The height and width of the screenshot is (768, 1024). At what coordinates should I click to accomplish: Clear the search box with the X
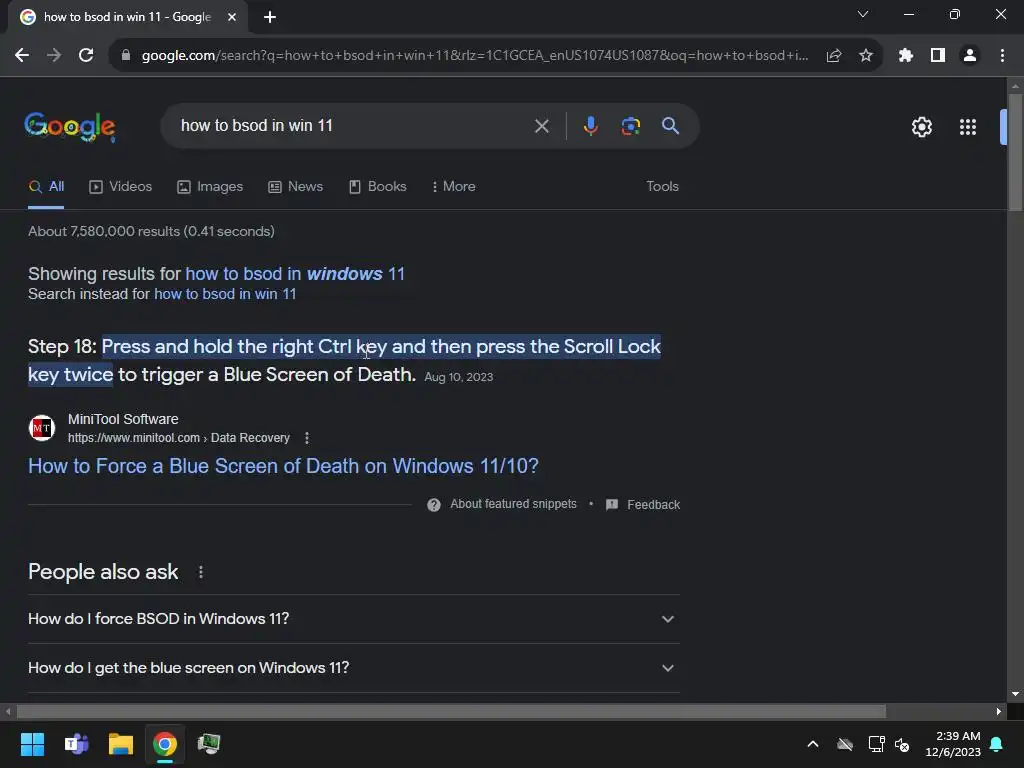coord(541,126)
